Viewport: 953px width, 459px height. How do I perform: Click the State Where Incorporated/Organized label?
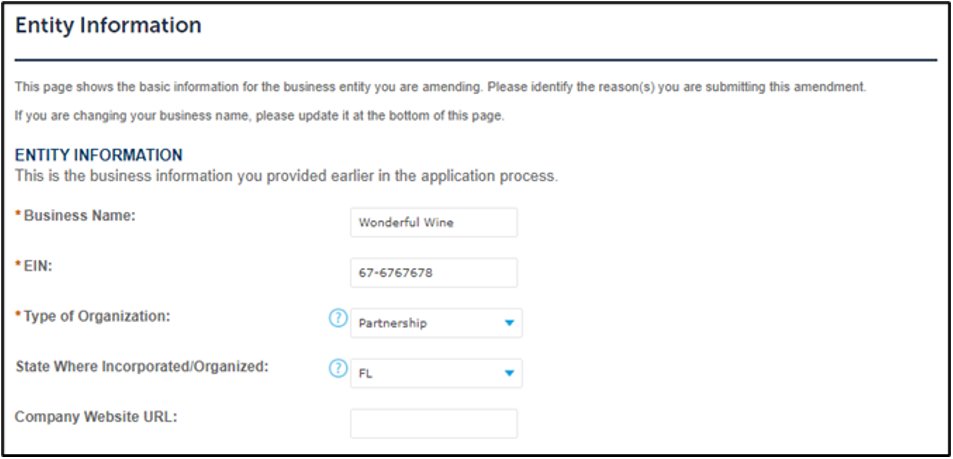pos(142,366)
